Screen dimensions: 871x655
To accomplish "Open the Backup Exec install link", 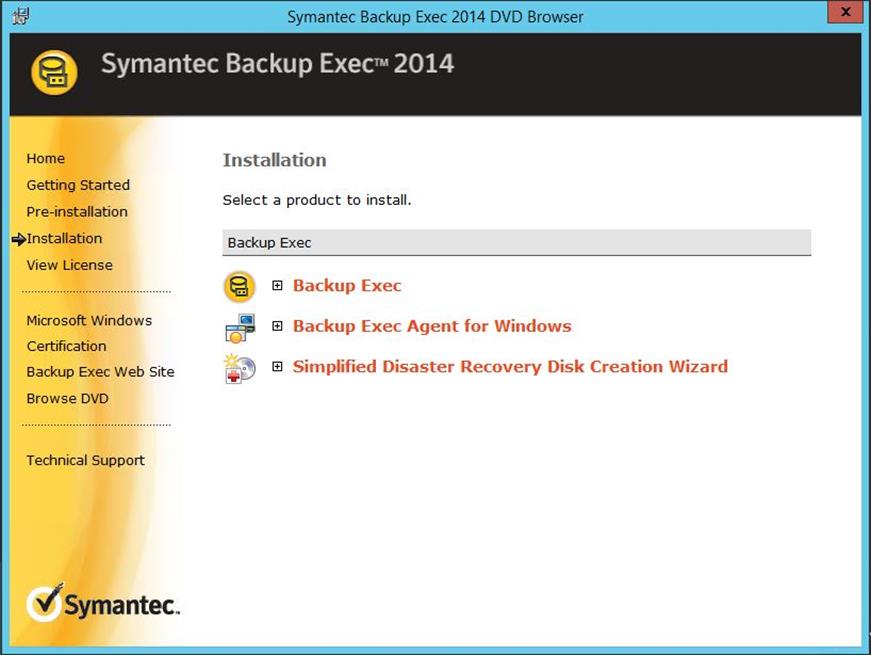I will click(x=347, y=286).
